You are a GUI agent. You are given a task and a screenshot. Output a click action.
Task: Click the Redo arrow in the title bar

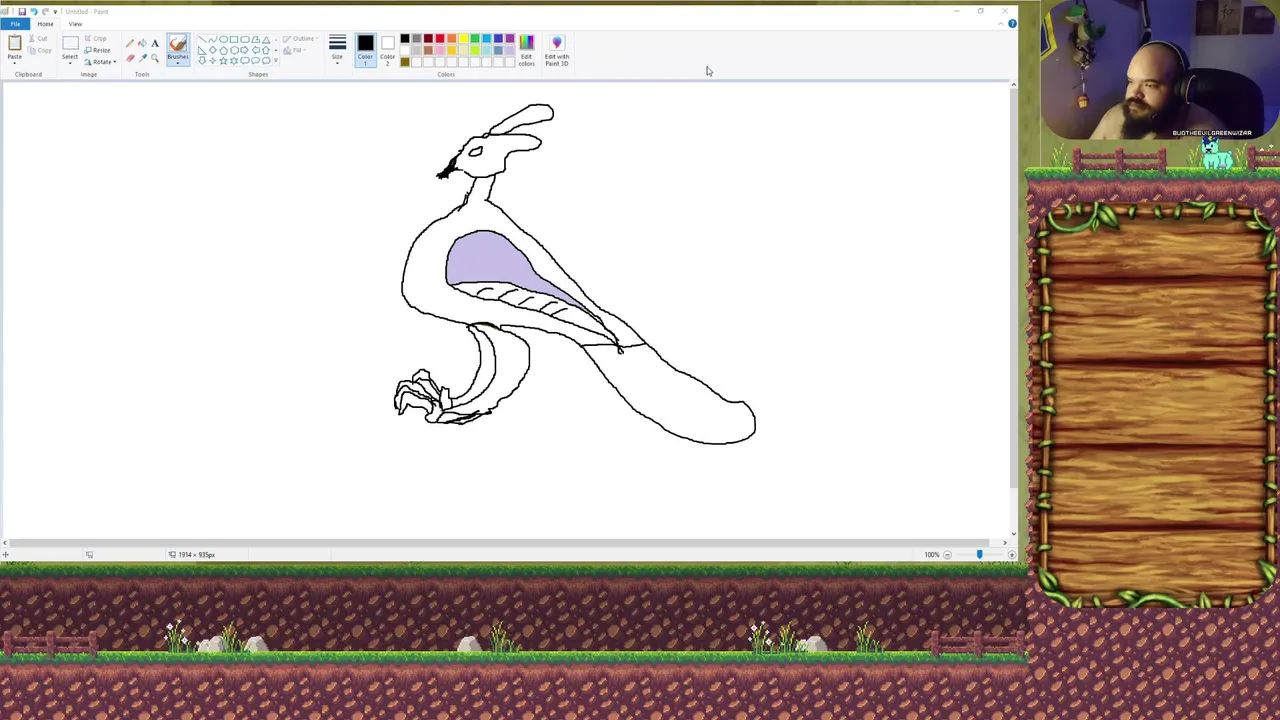pyautogui.click(x=45, y=11)
